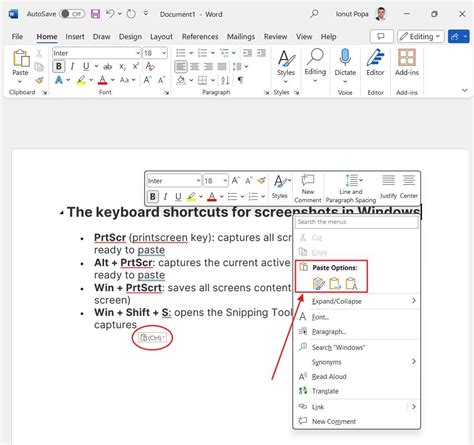Click the ribbon Editing find button
Viewport: 474px width, 445px height.
pyautogui.click(x=315, y=66)
